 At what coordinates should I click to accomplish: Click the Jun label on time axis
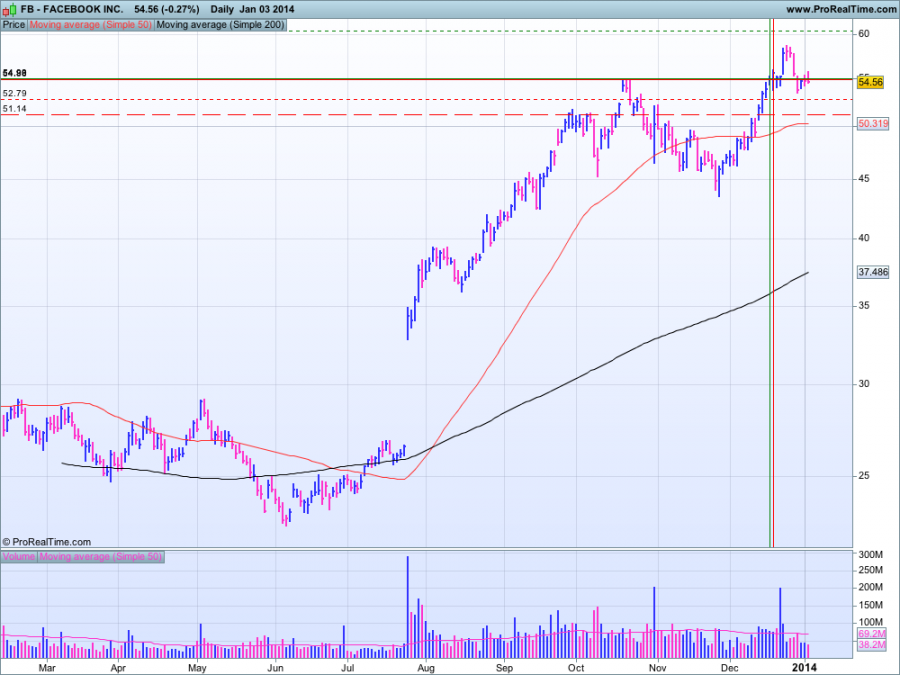pyautogui.click(x=276, y=668)
